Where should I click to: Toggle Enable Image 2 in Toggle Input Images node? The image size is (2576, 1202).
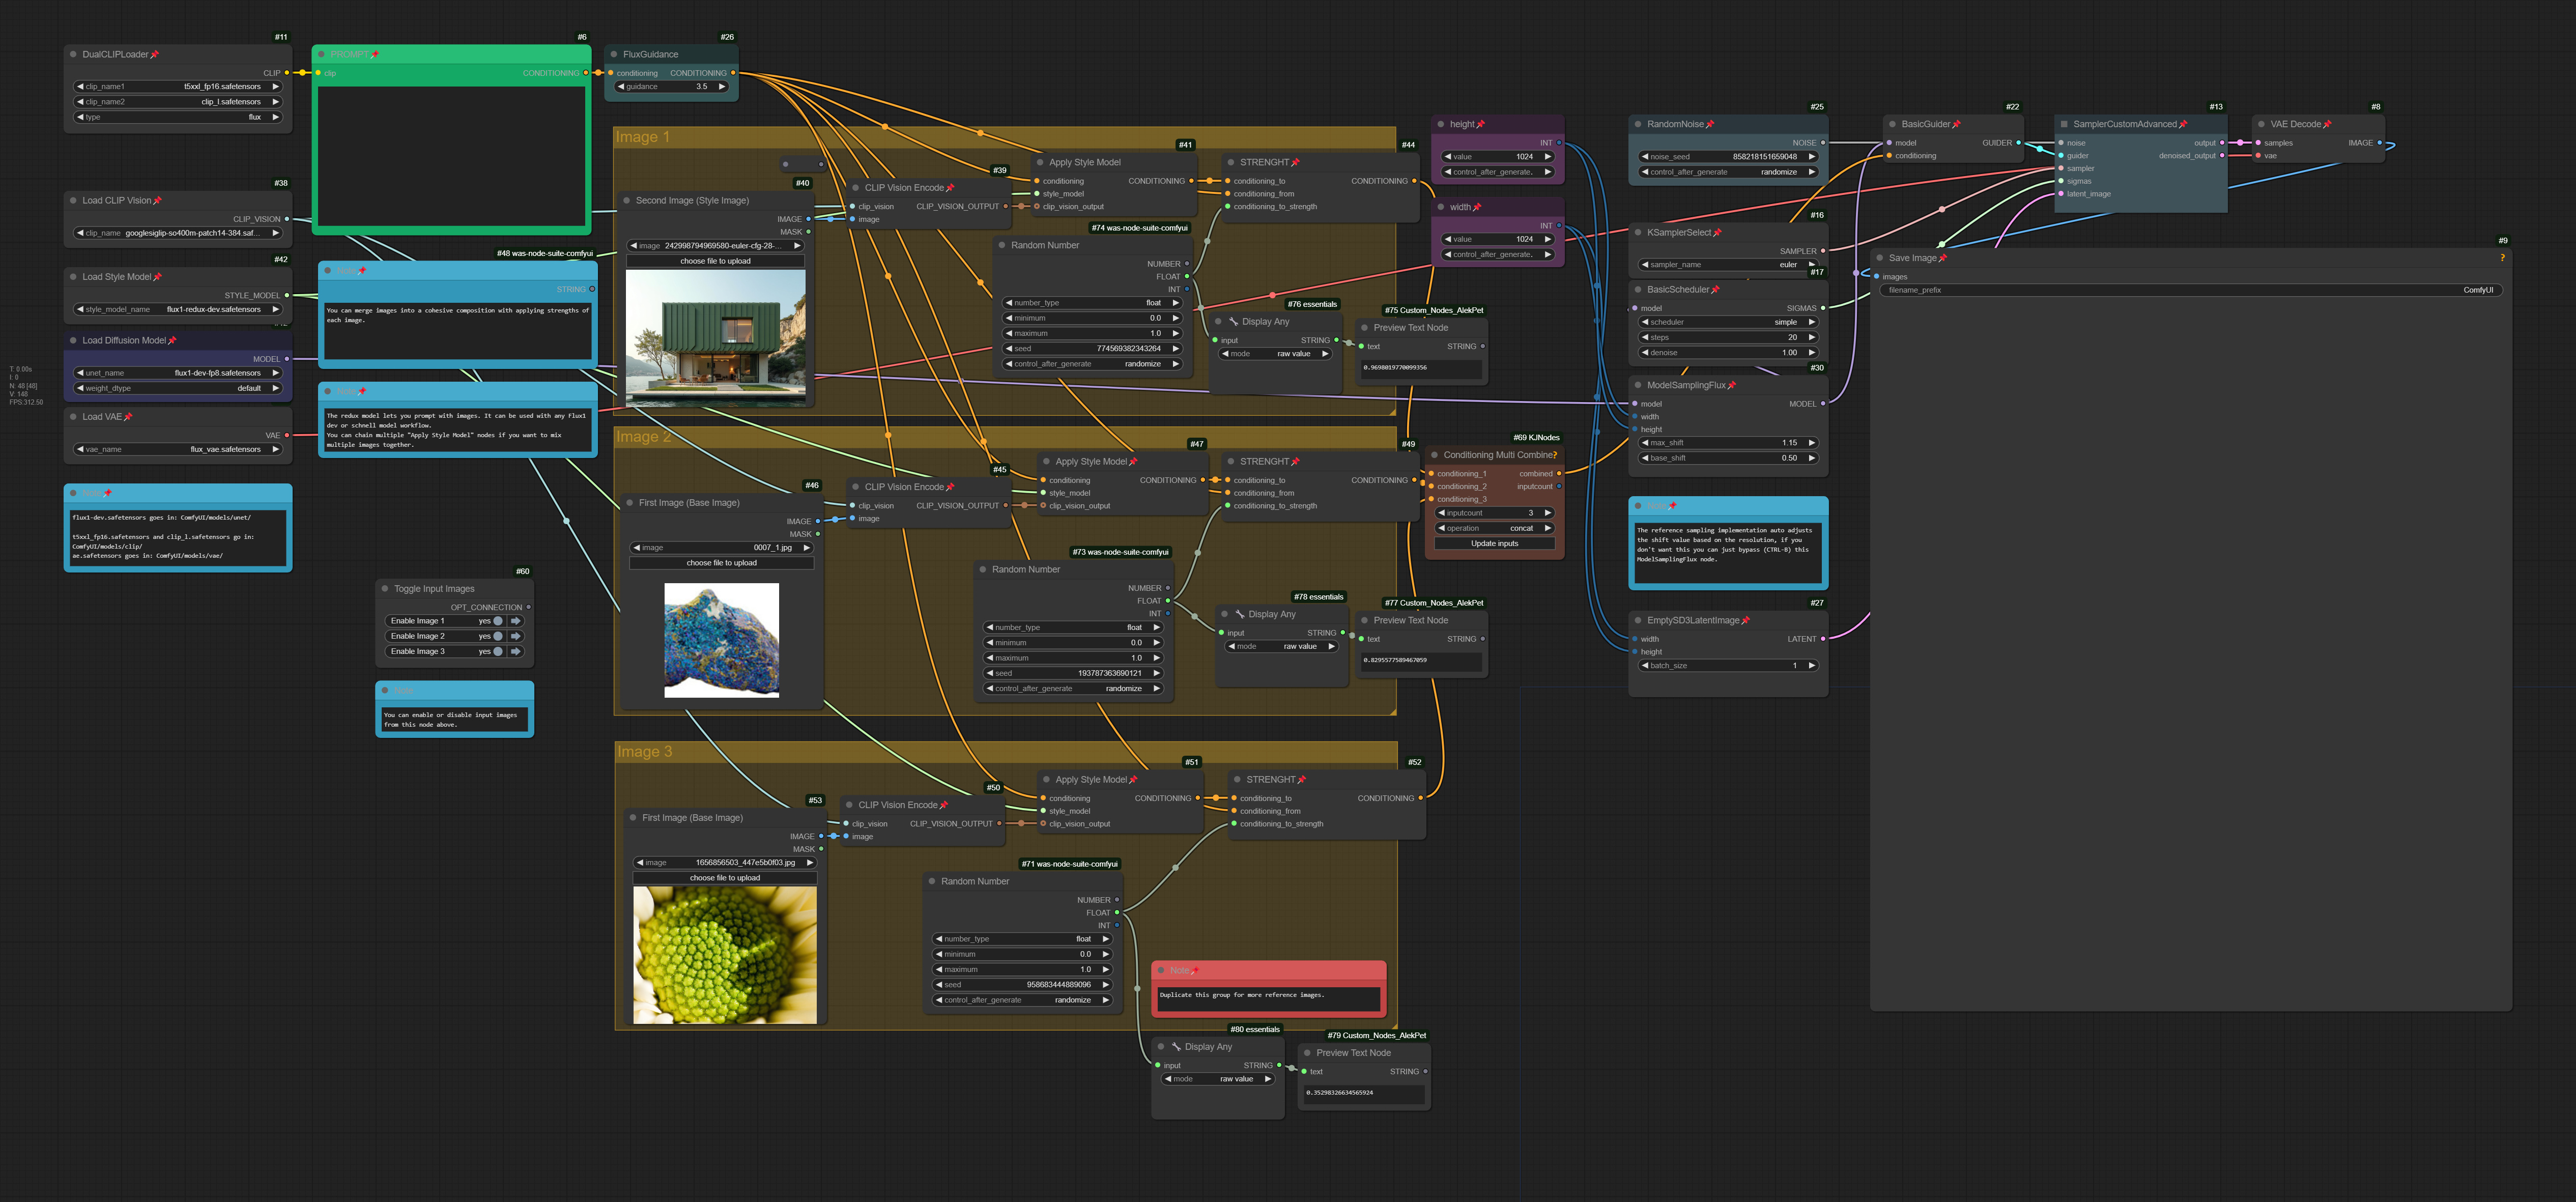coord(500,636)
